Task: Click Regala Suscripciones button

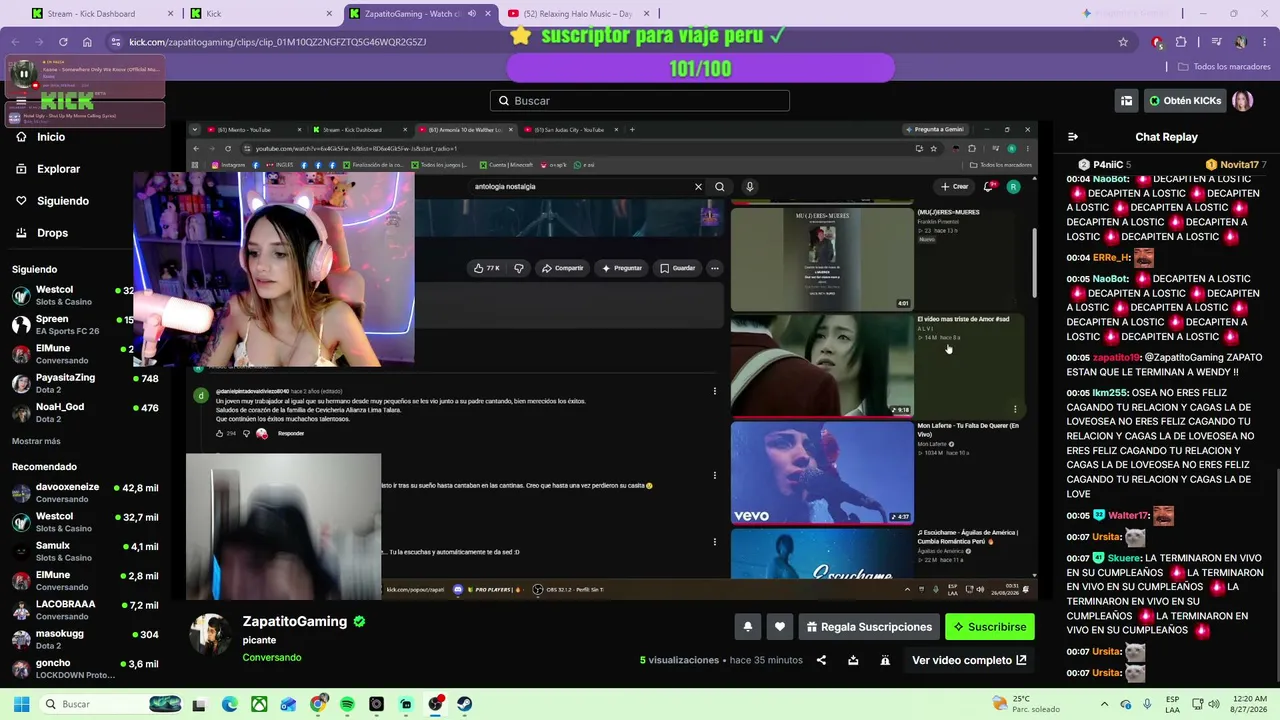Action: [x=869, y=627]
